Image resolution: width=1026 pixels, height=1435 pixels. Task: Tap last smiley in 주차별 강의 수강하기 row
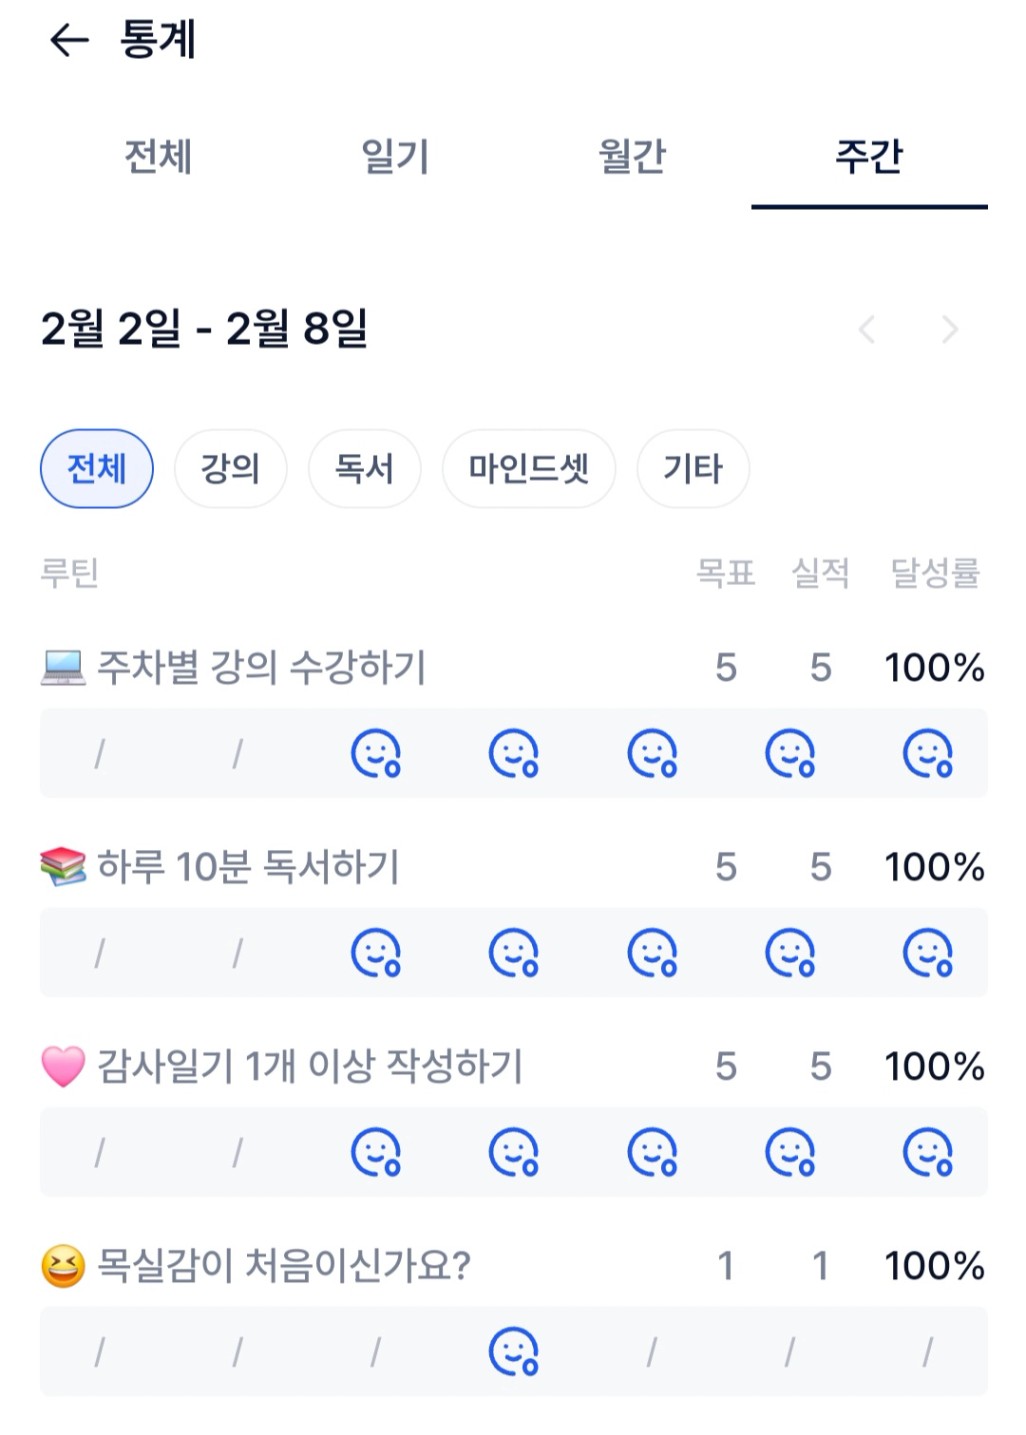pyautogui.click(x=928, y=753)
